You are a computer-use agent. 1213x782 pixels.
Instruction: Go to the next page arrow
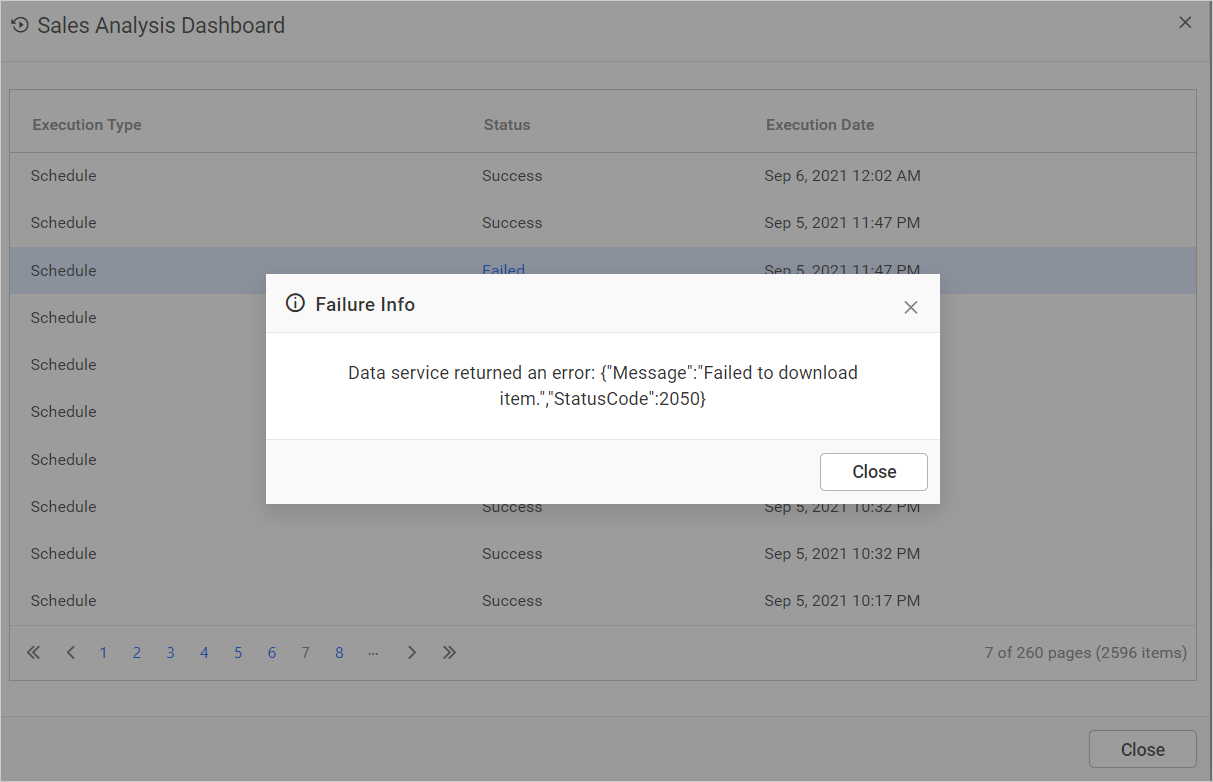click(412, 653)
